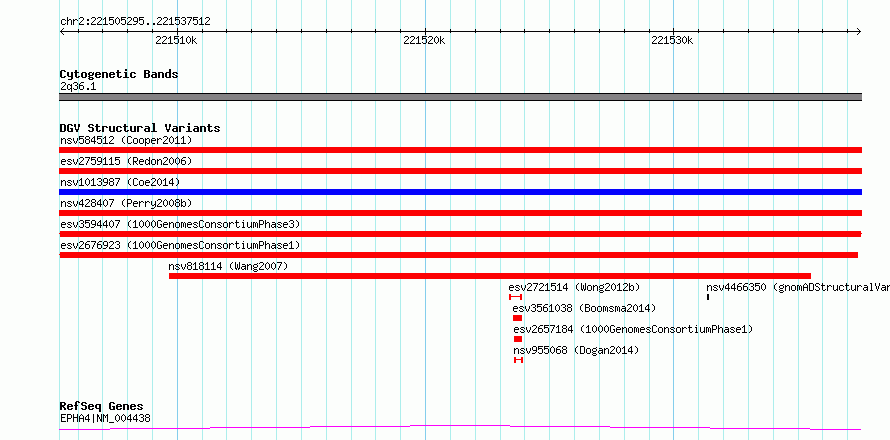Screen dimensions: 890x440
Task: Click the DGV Structural Variants track title
Action: (140, 128)
